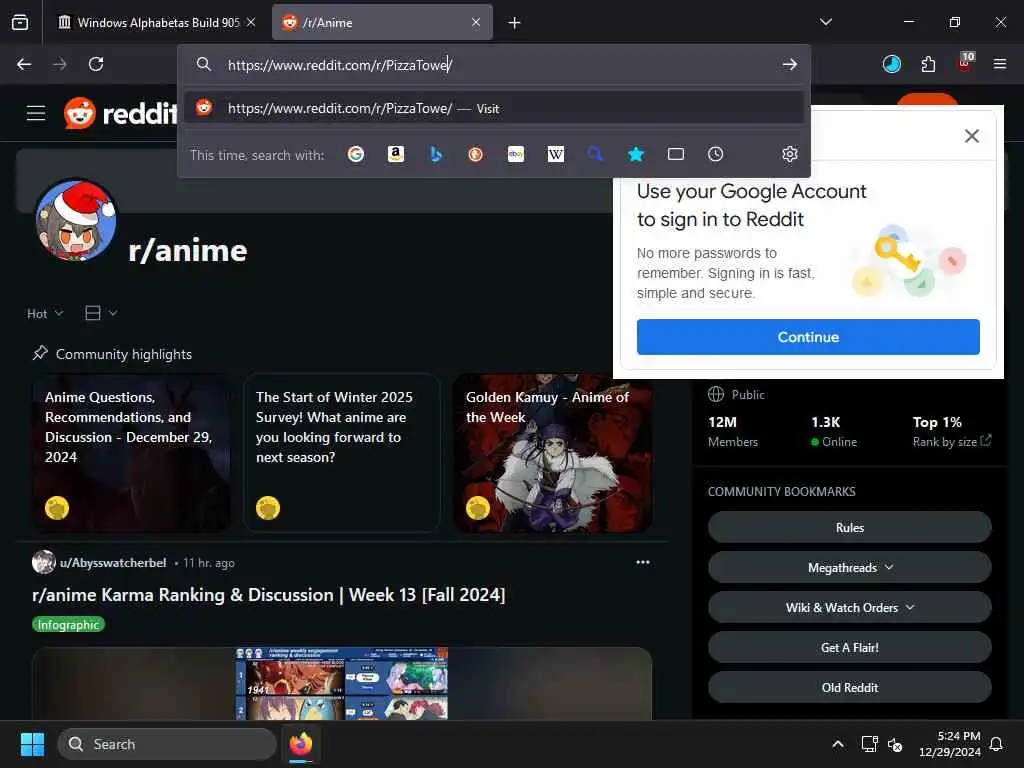Open Firefox extensions puzzle icon
Screen dimensions: 1024x768
click(928, 64)
